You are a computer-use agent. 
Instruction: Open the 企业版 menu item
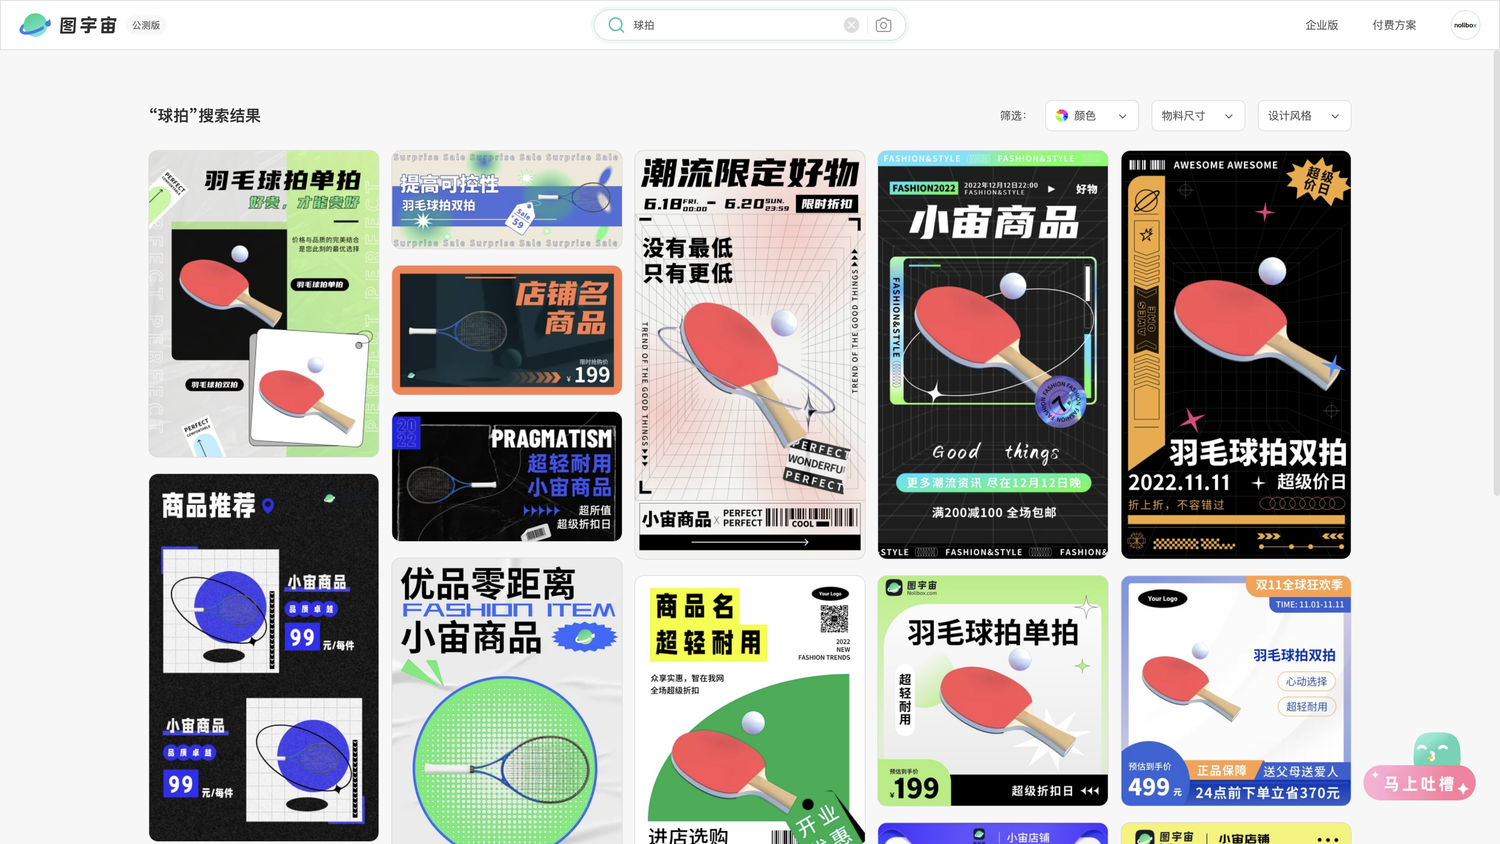click(x=1321, y=25)
